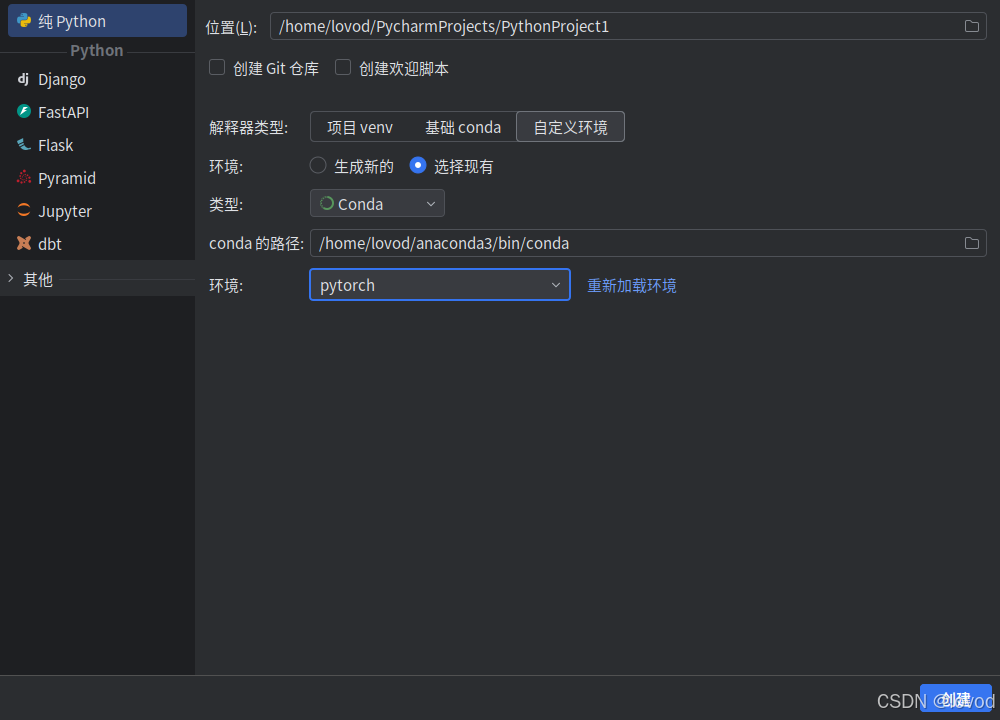Click the 重新加载环境 link
The width and height of the screenshot is (1000, 720).
coord(631,285)
